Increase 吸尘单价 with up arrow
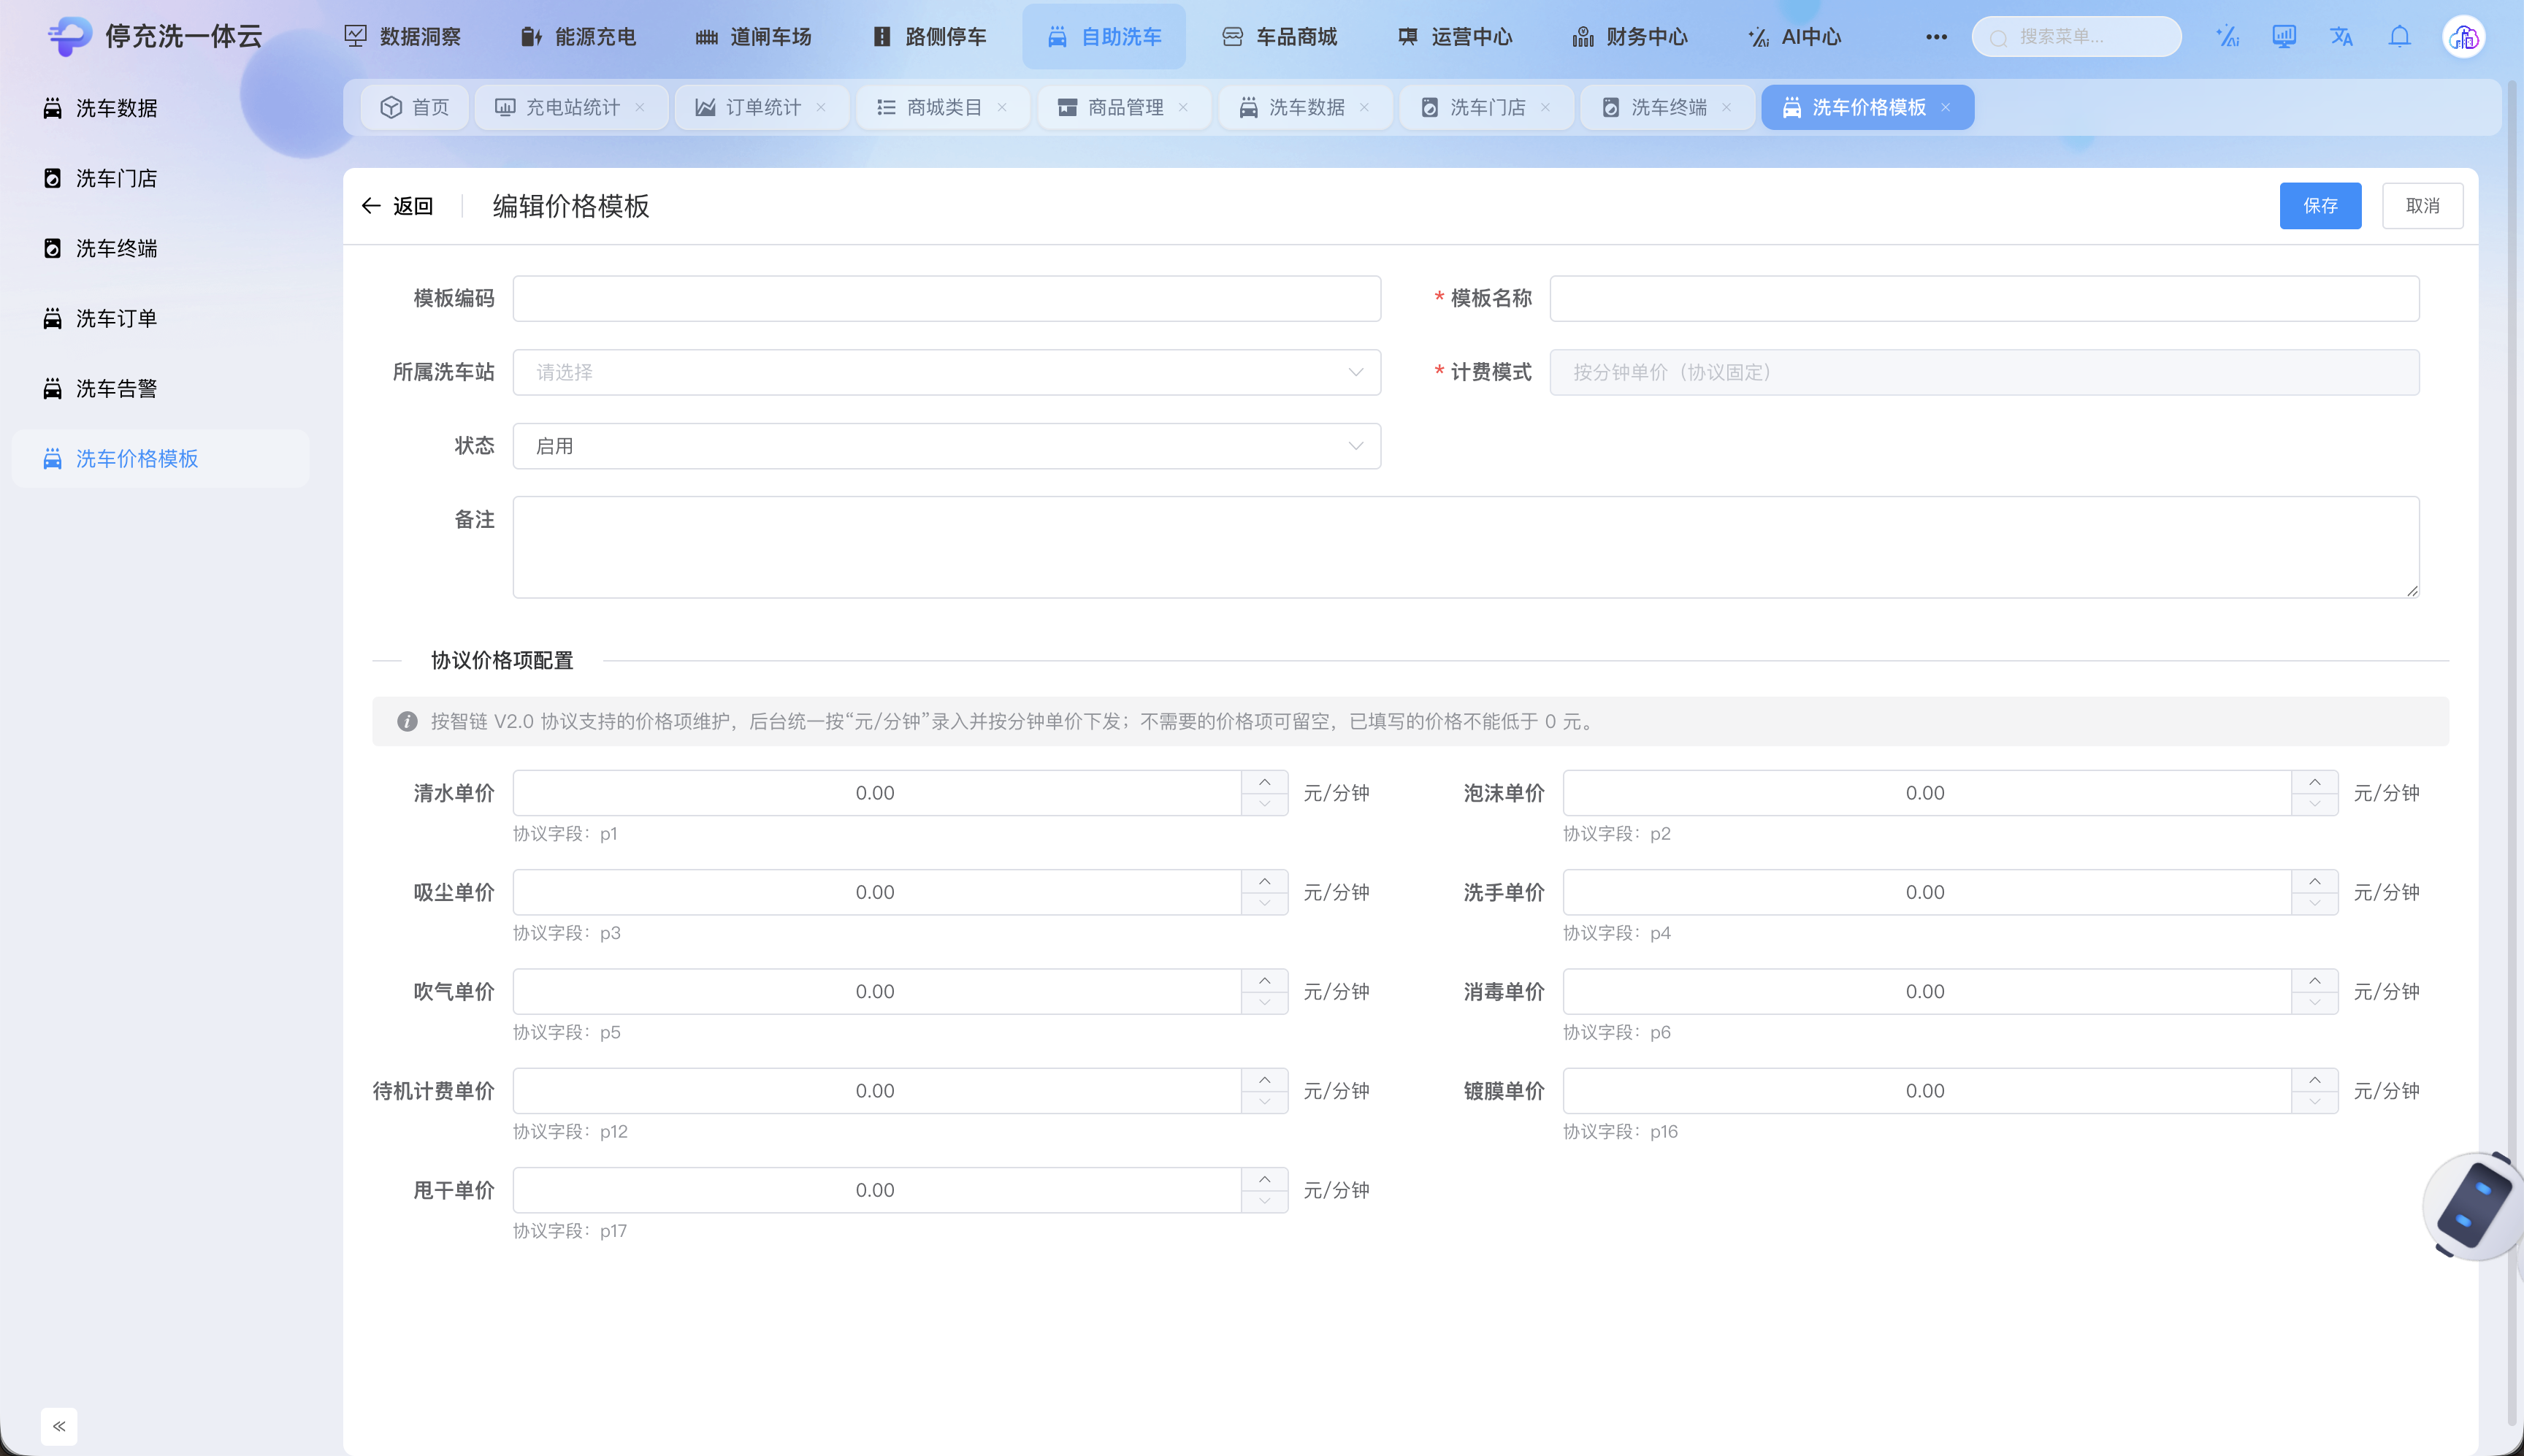The height and width of the screenshot is (1456, 2524). point(1264,881)
